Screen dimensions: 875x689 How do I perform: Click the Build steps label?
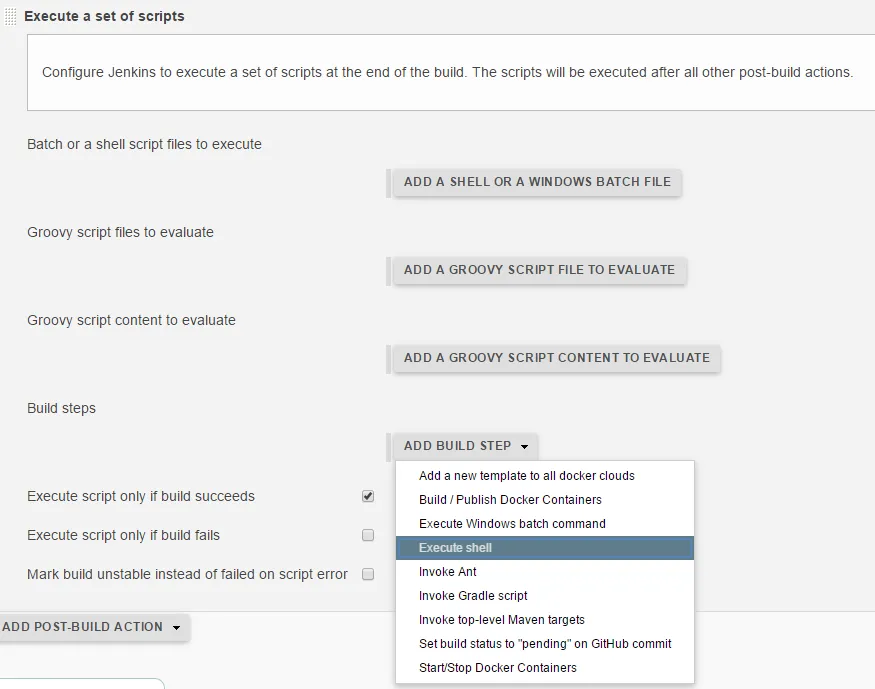(x=61, y=408)
